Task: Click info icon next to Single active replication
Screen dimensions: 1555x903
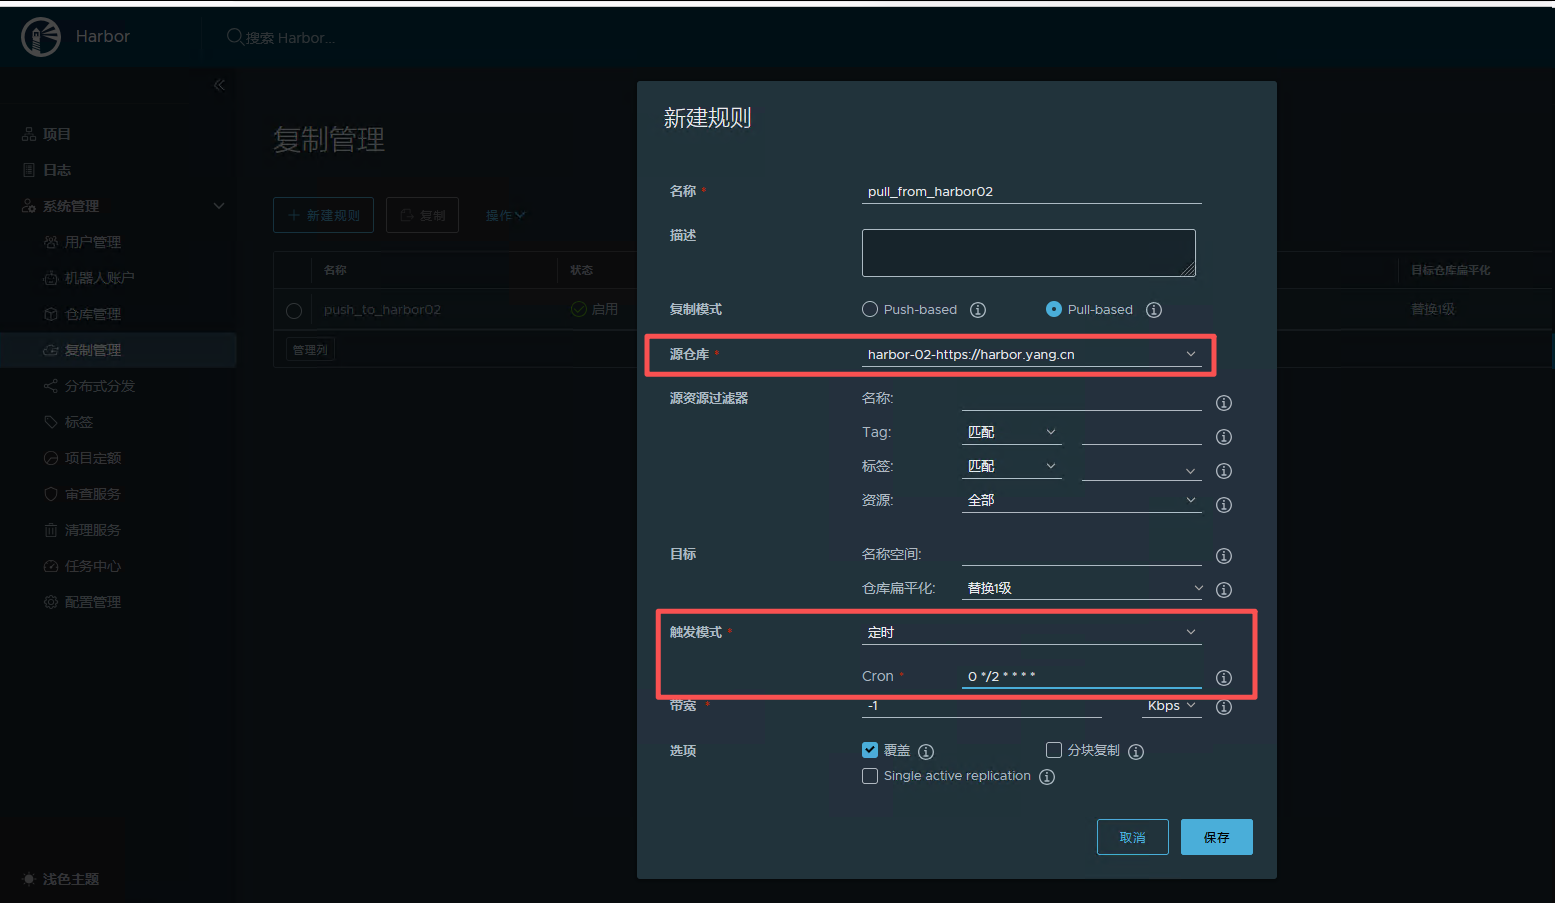Action: (1047, 777)
